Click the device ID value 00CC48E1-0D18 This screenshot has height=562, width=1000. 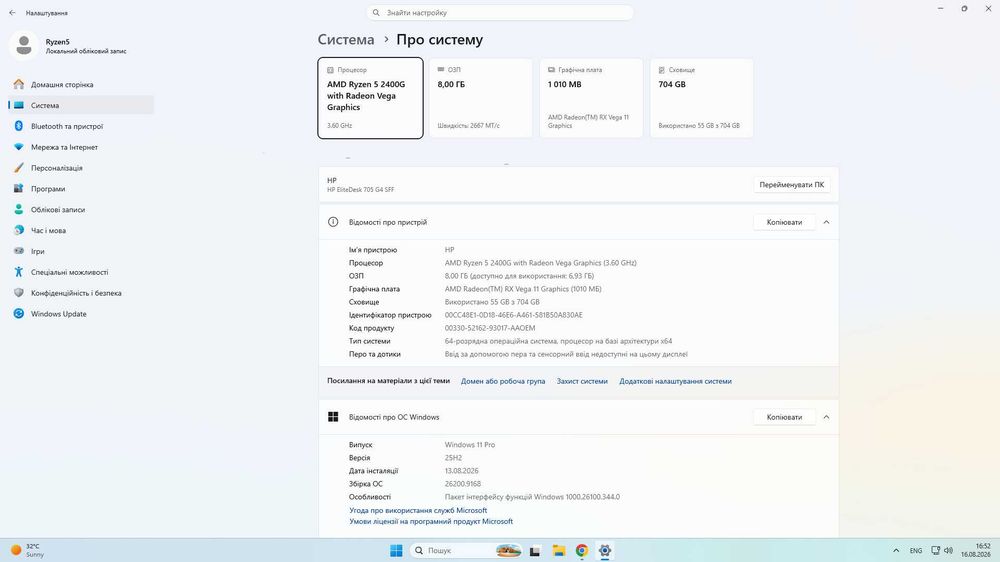(x=513, y=315)
